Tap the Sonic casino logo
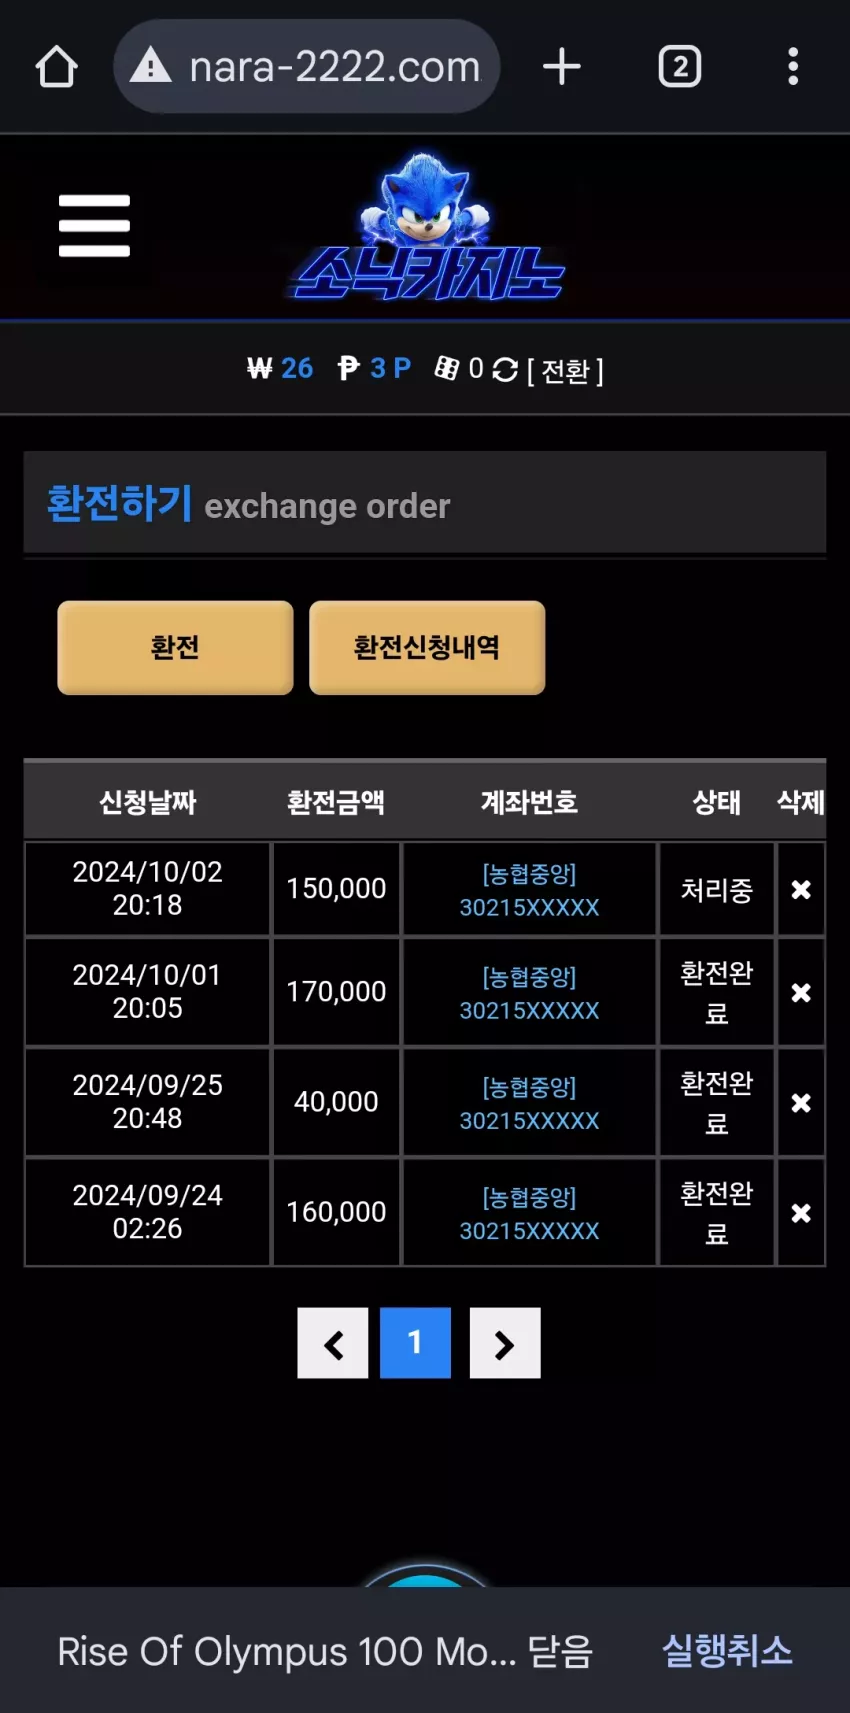This screenshot has height=1713, width=850. point(428,228)
